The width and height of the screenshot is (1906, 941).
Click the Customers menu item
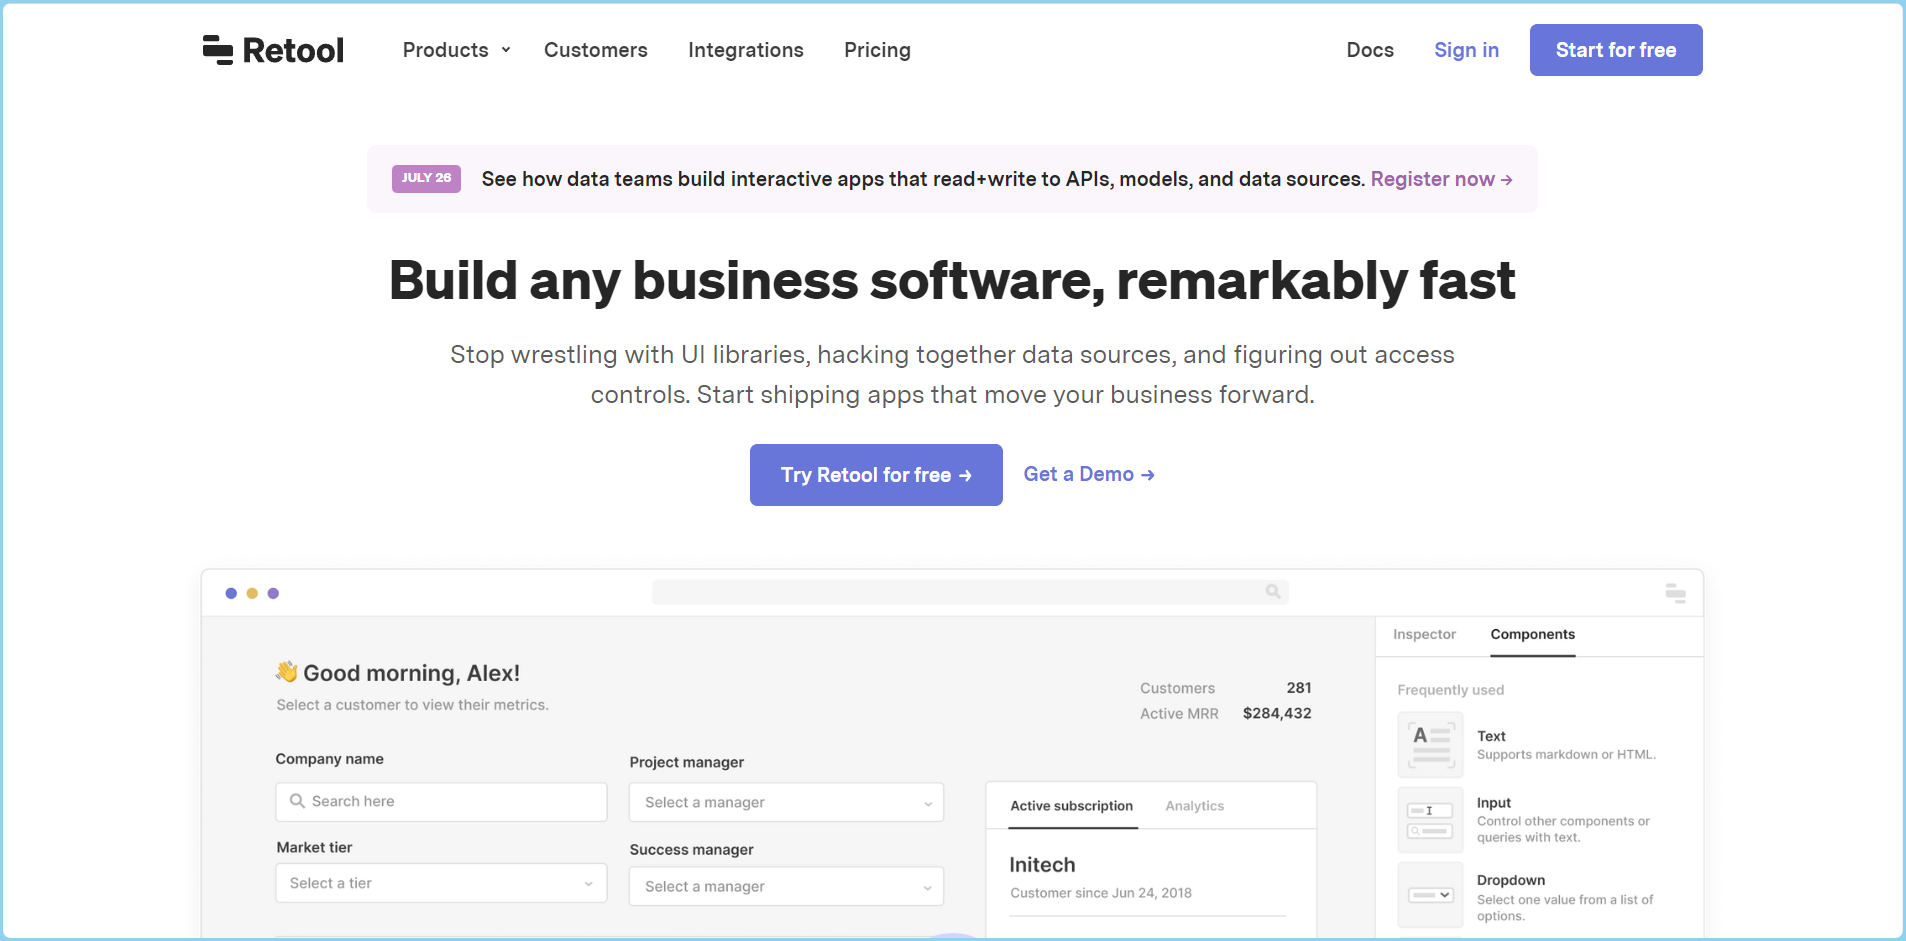click(595, 49)
